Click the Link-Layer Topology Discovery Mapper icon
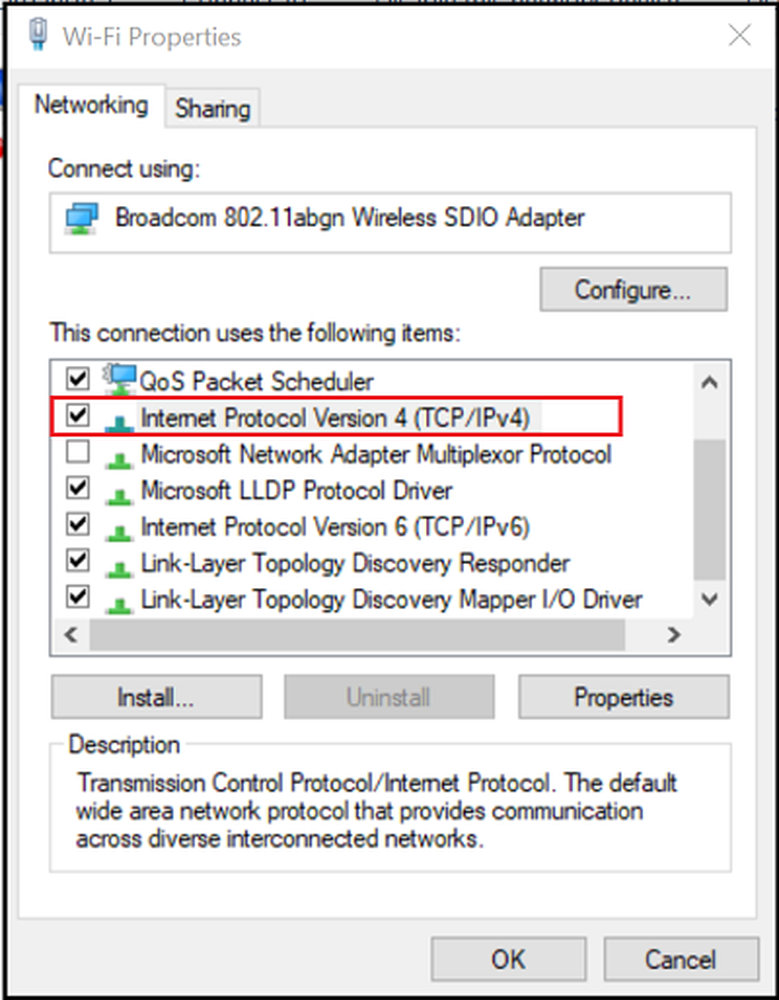 coord(120,601)
